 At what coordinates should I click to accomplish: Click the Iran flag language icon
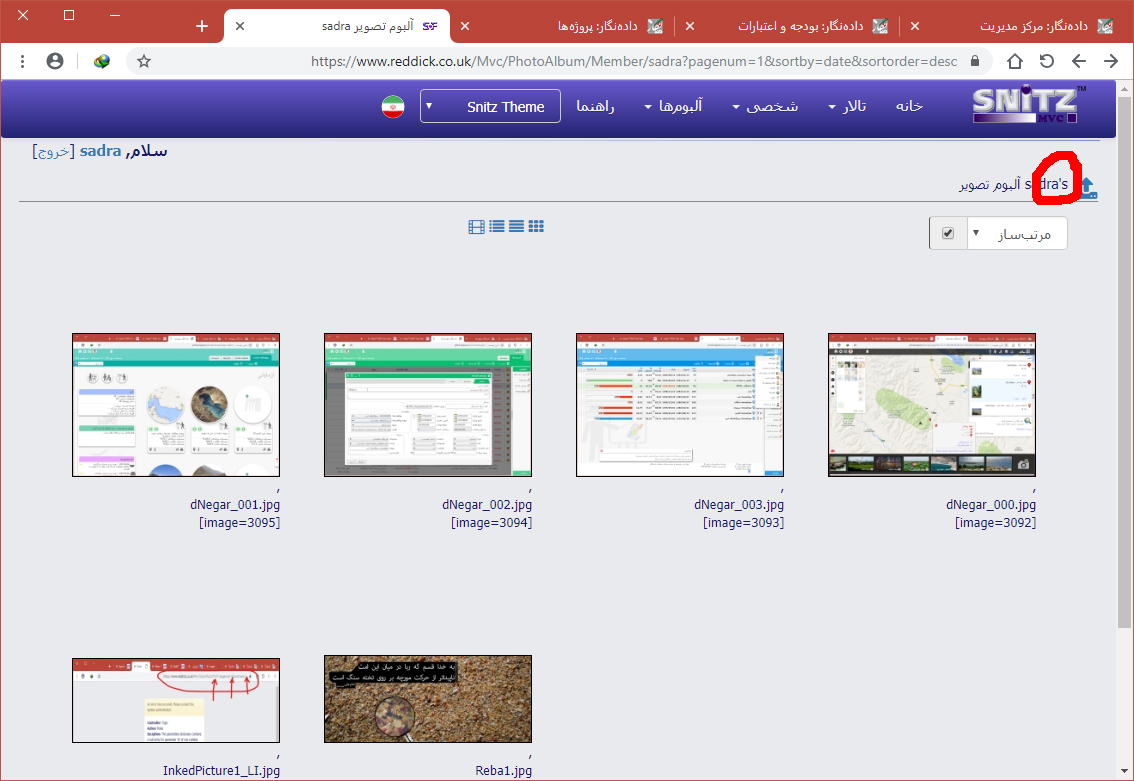click(392, 107)
